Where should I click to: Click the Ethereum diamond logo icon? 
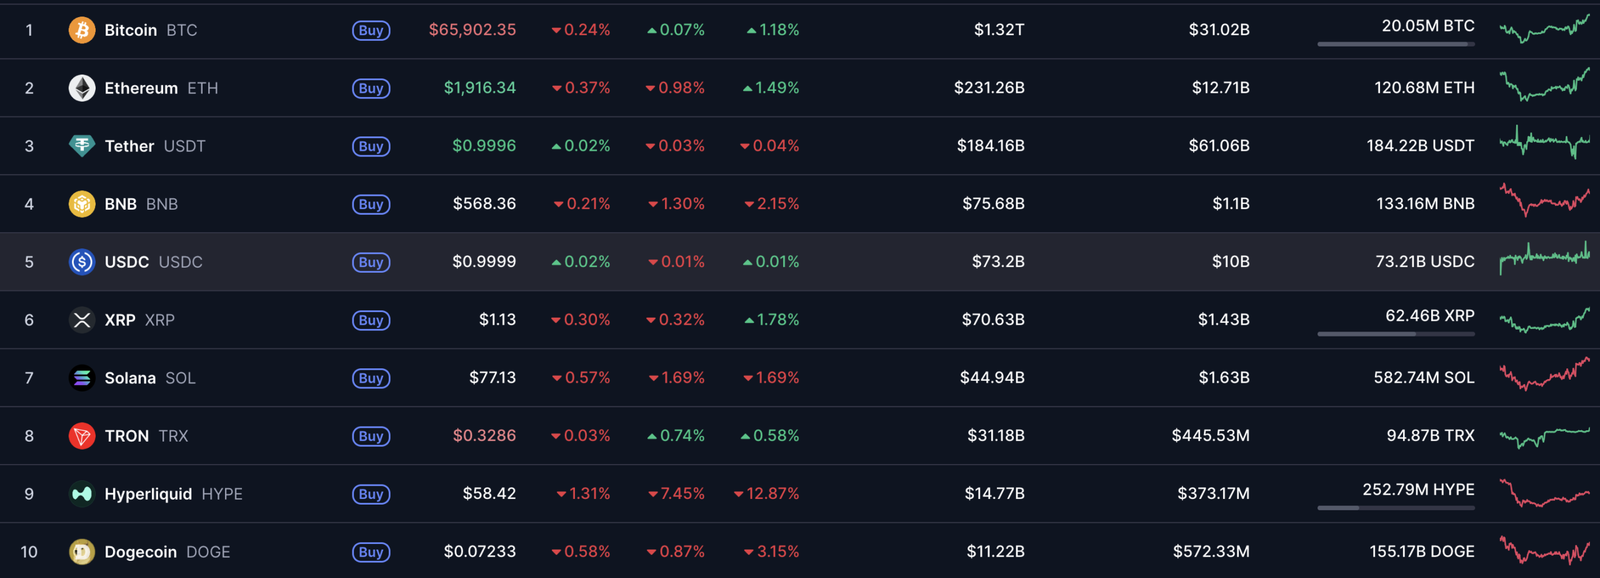click(82, 88)
